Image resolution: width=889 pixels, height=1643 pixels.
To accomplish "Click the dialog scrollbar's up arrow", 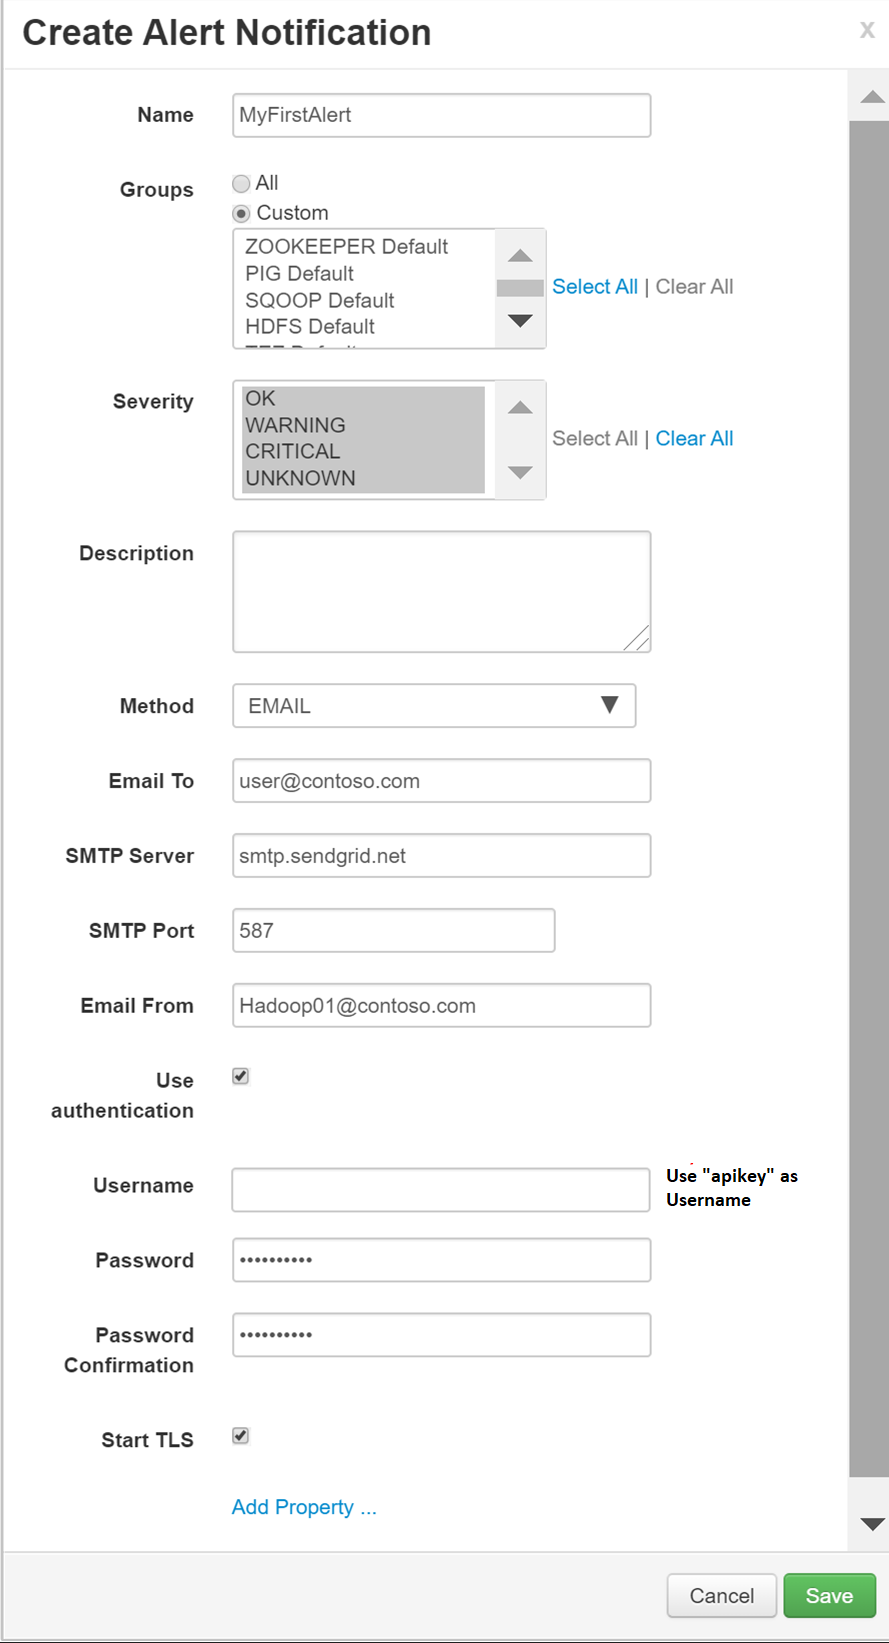I will [871, 95].
